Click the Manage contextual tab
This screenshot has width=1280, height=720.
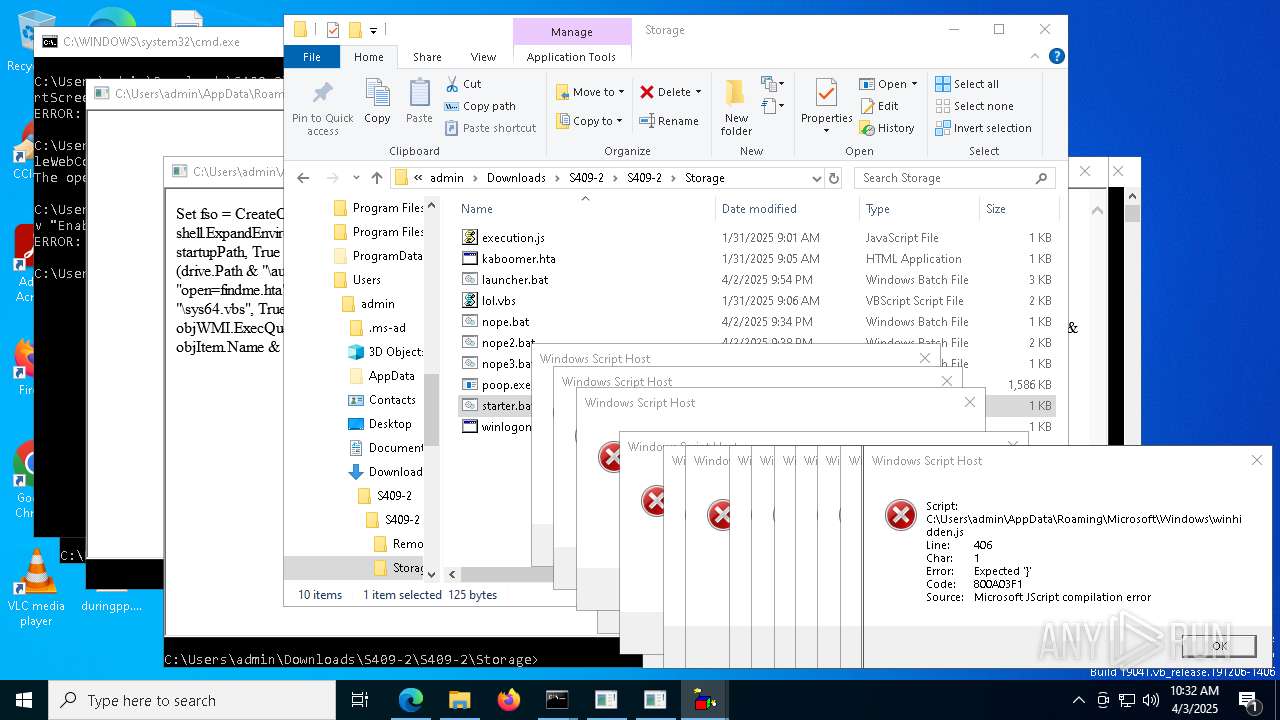click(572, 32)
